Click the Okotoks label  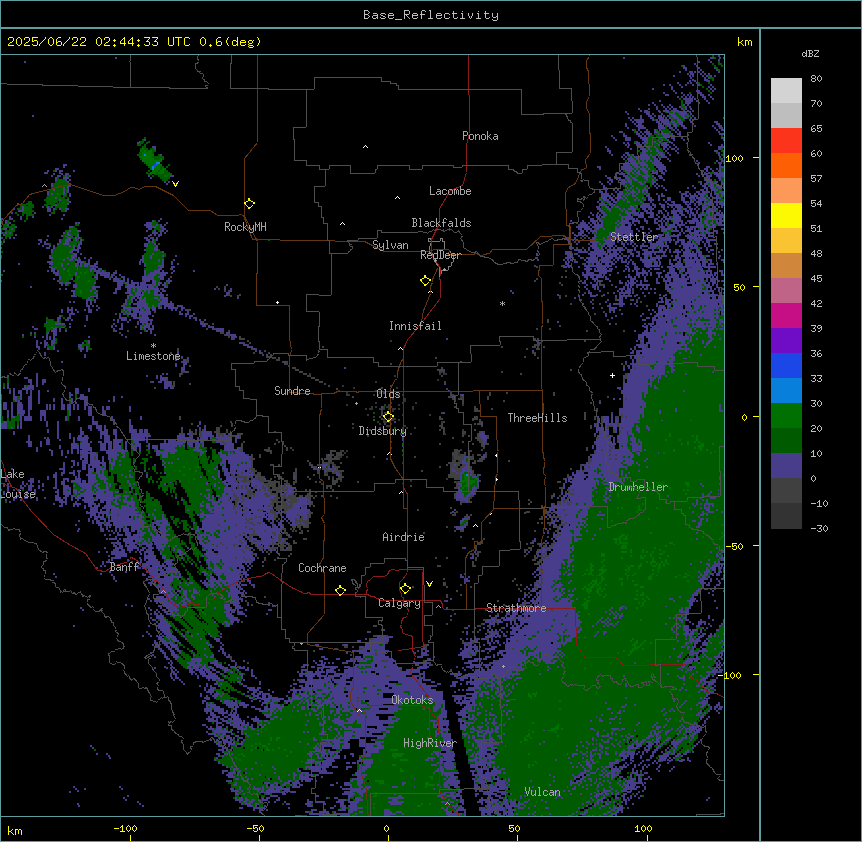pos(412,700)
